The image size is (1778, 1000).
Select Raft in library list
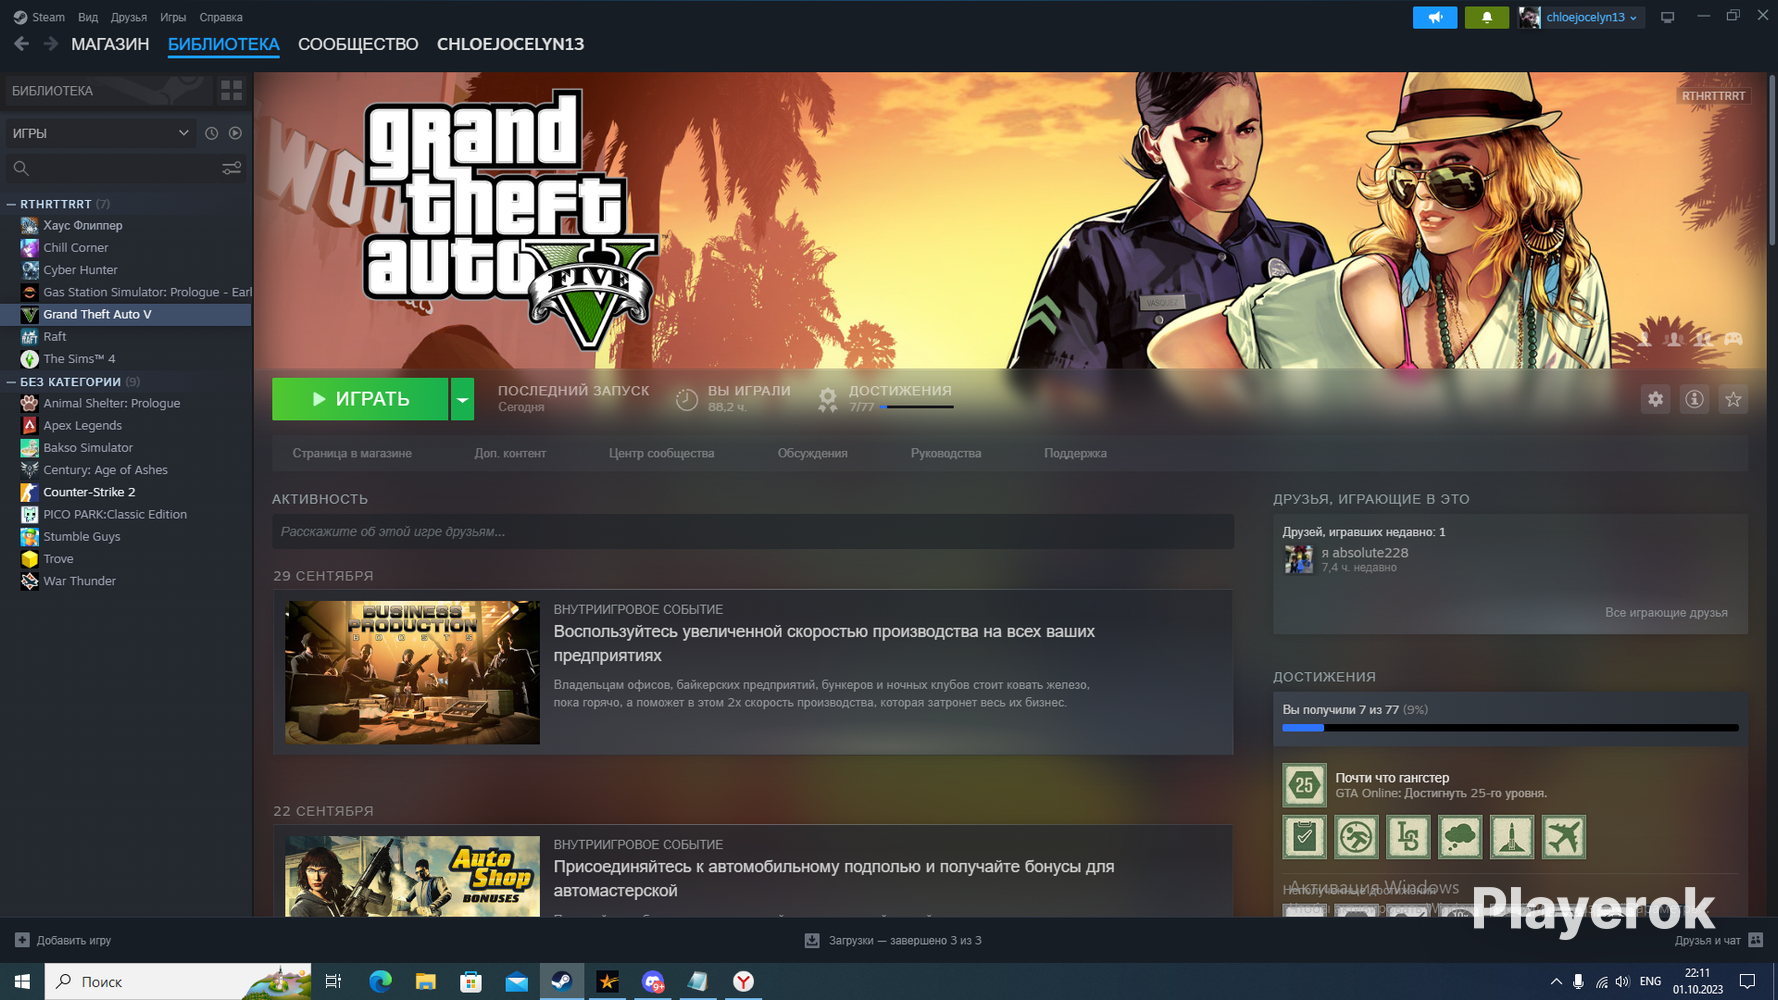pos(126,337)
